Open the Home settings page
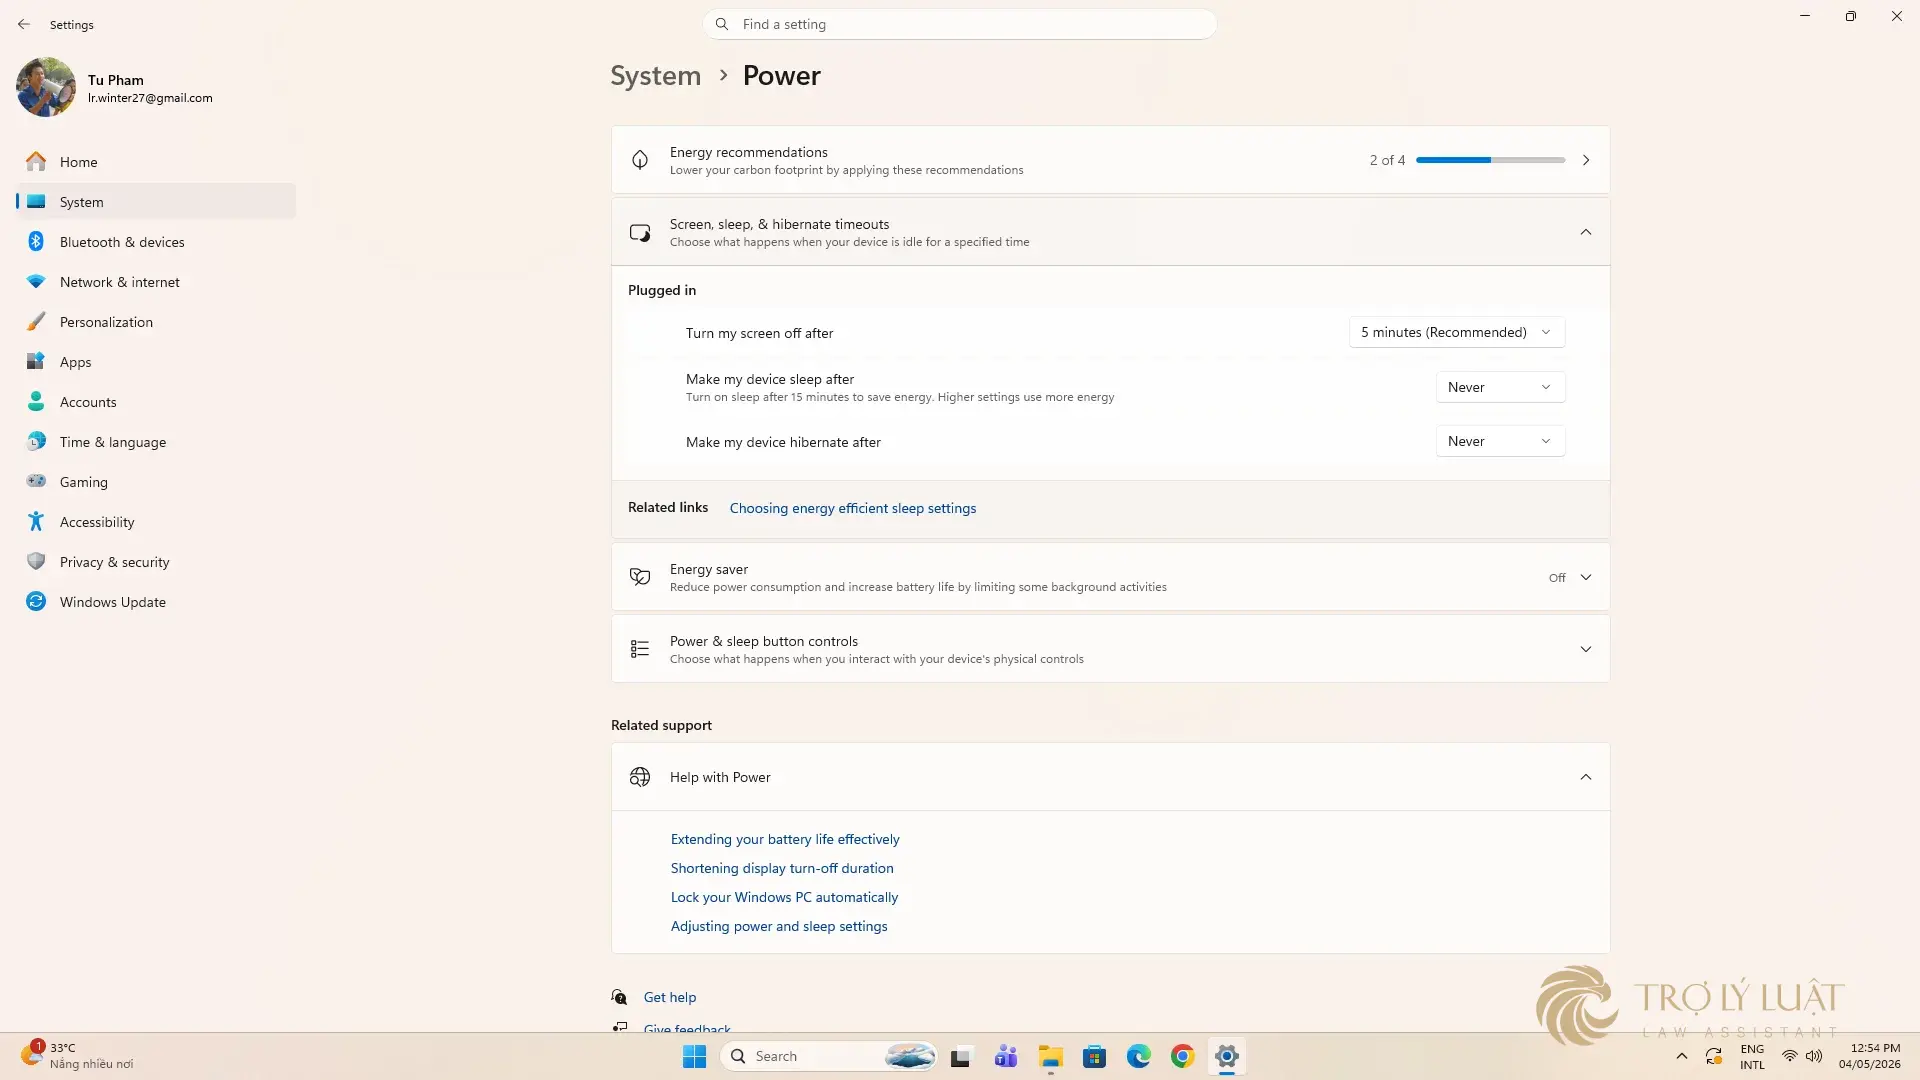The image size is (1920, 1080). (156, 162)
